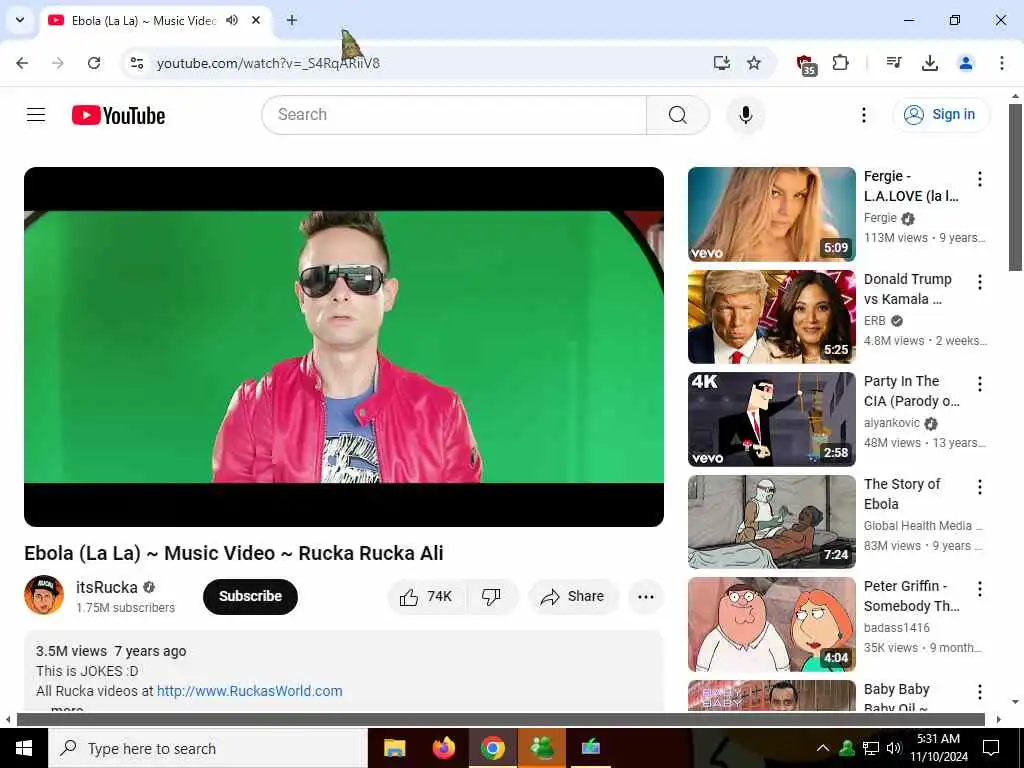The image size is (1024, 768).
Task: Click the address bar URL
Action: tap(268, 63)
